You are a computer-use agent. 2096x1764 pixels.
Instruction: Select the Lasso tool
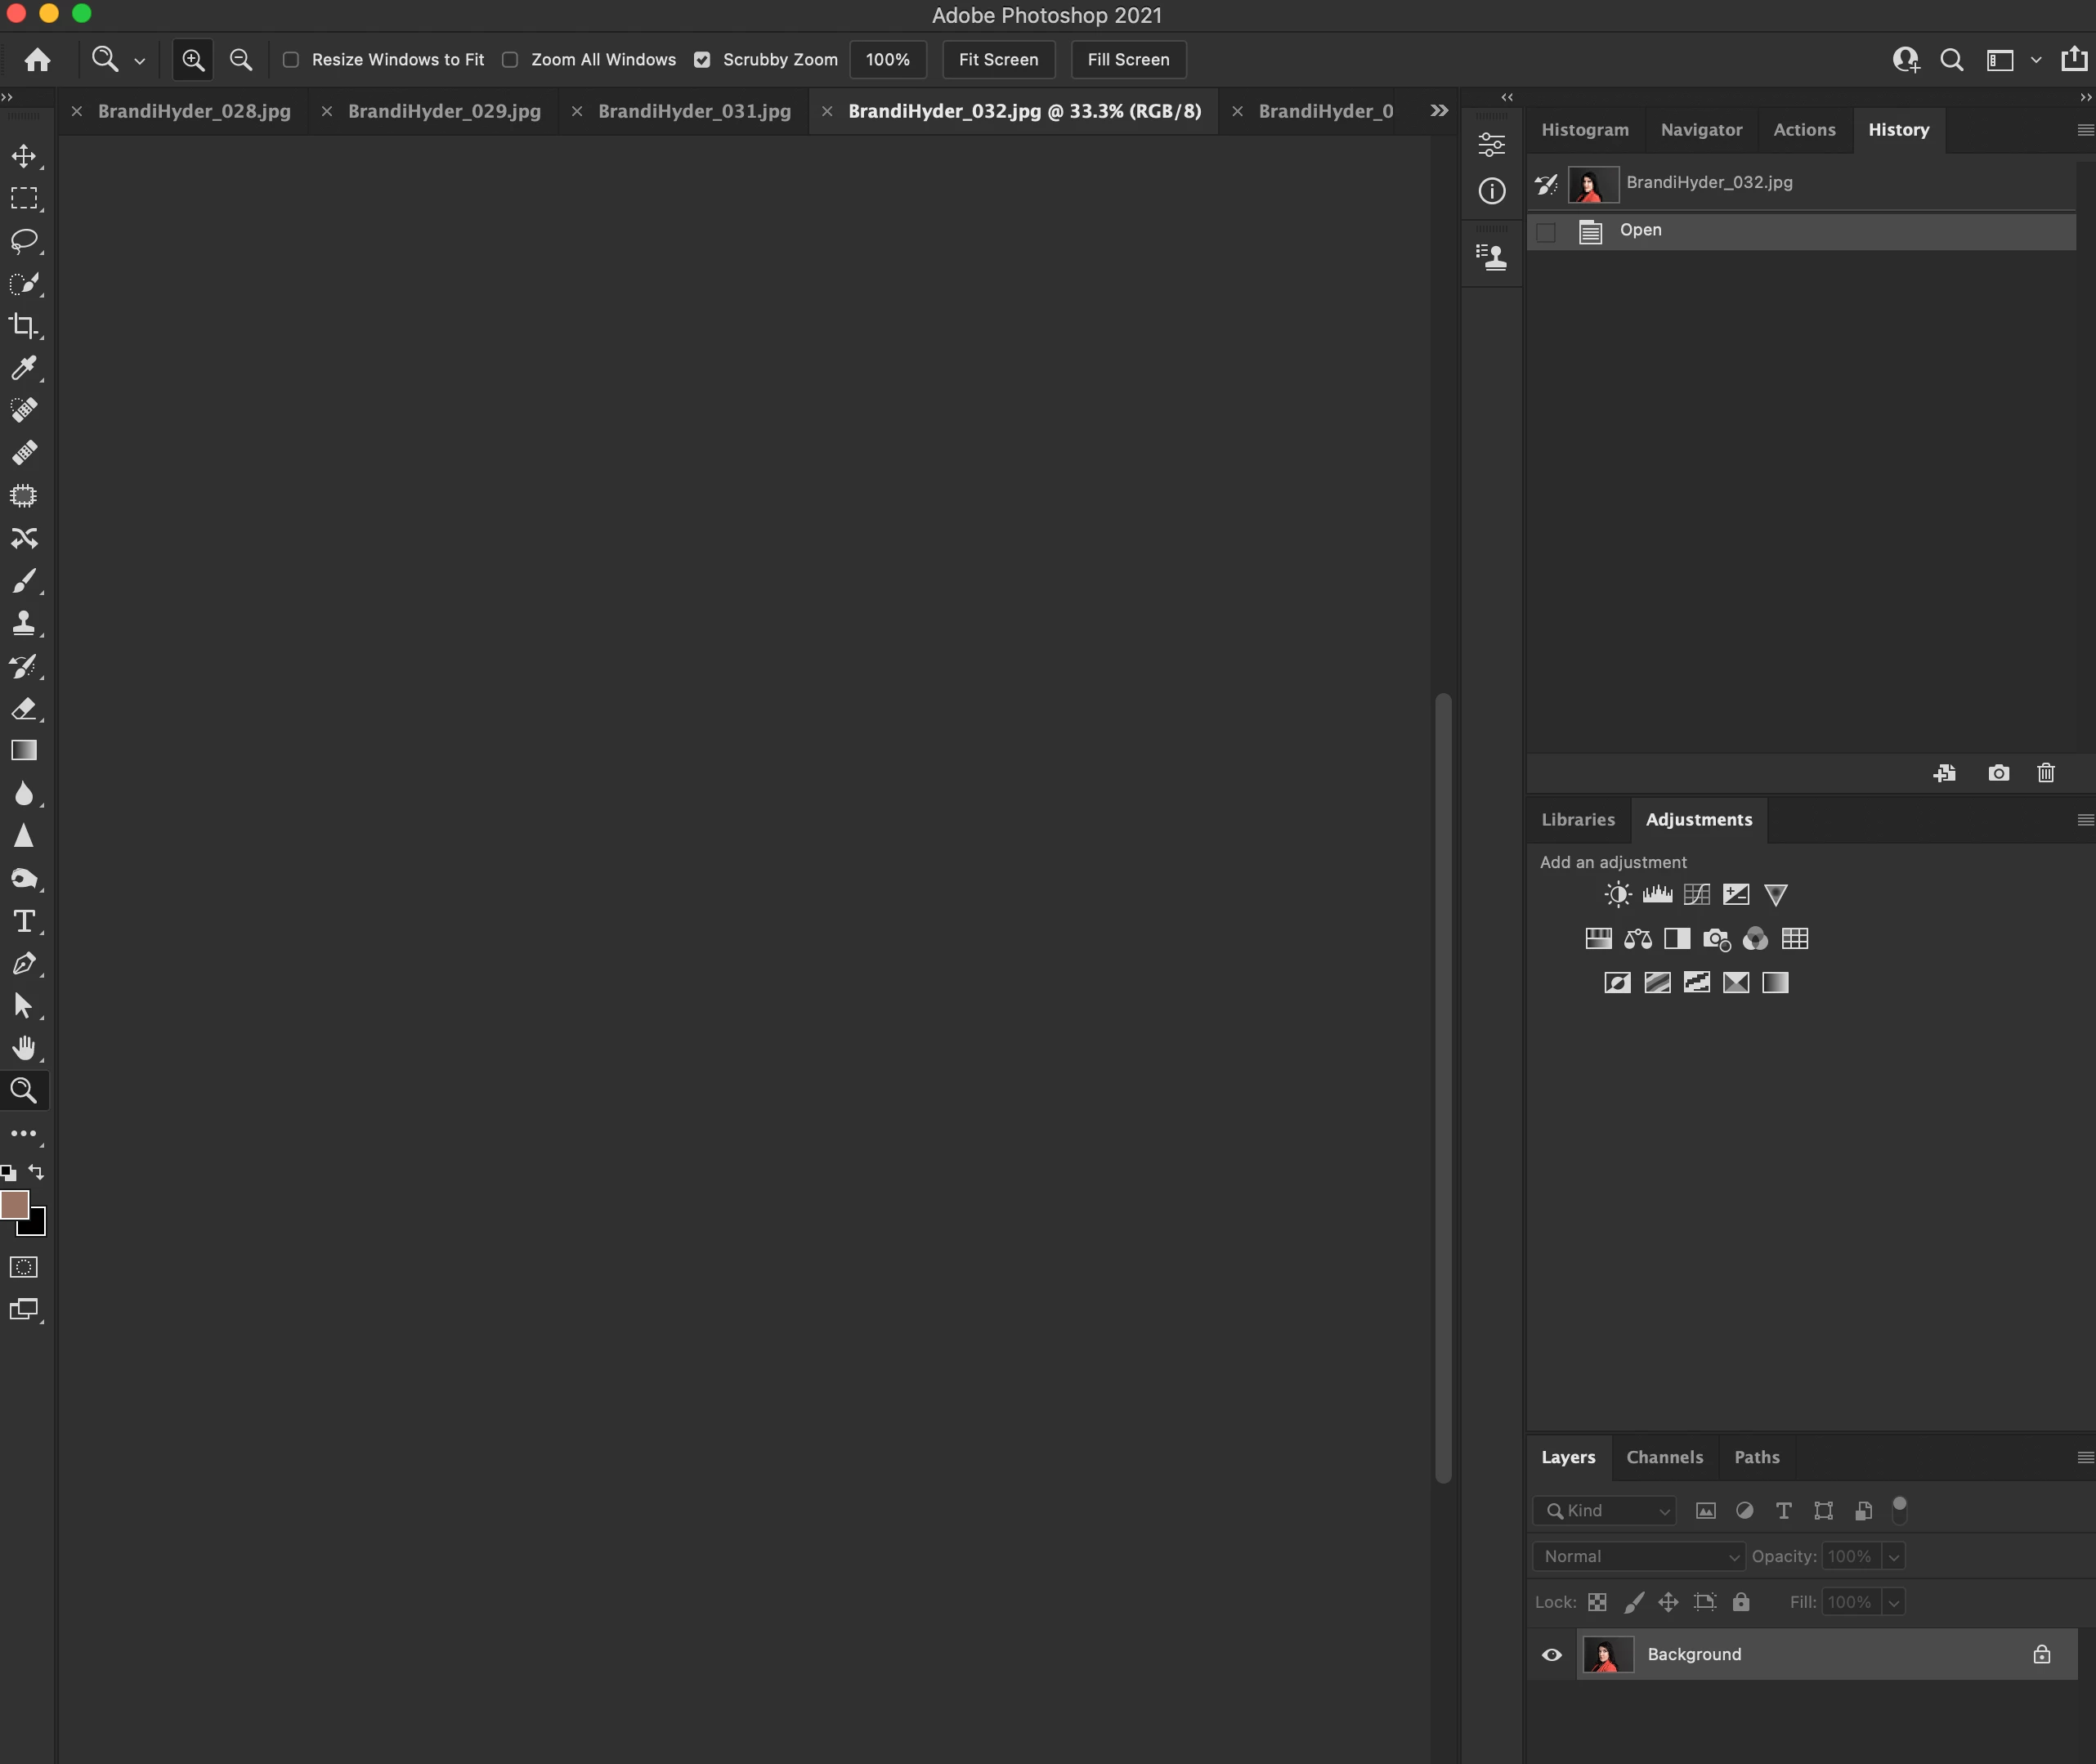click(24, 241)
